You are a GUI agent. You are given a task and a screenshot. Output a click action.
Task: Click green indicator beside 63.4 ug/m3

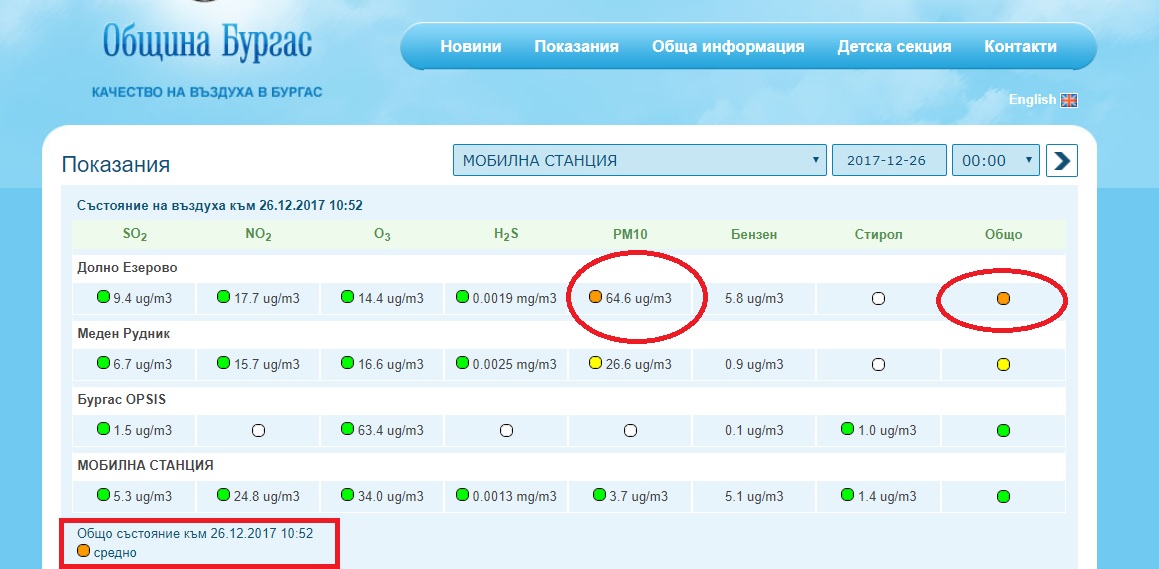347,429
